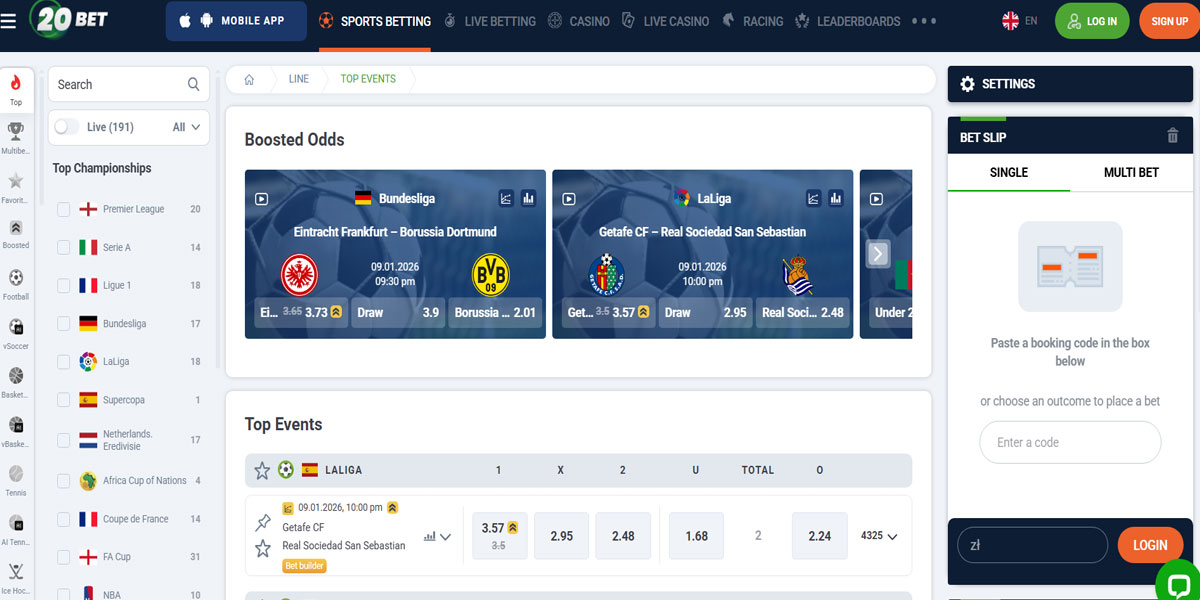This screenshot has width=1200, height=600.
Task: Favorite the LaLiga league with star icon
Action: pyautogui.click(x=262, y=470)
